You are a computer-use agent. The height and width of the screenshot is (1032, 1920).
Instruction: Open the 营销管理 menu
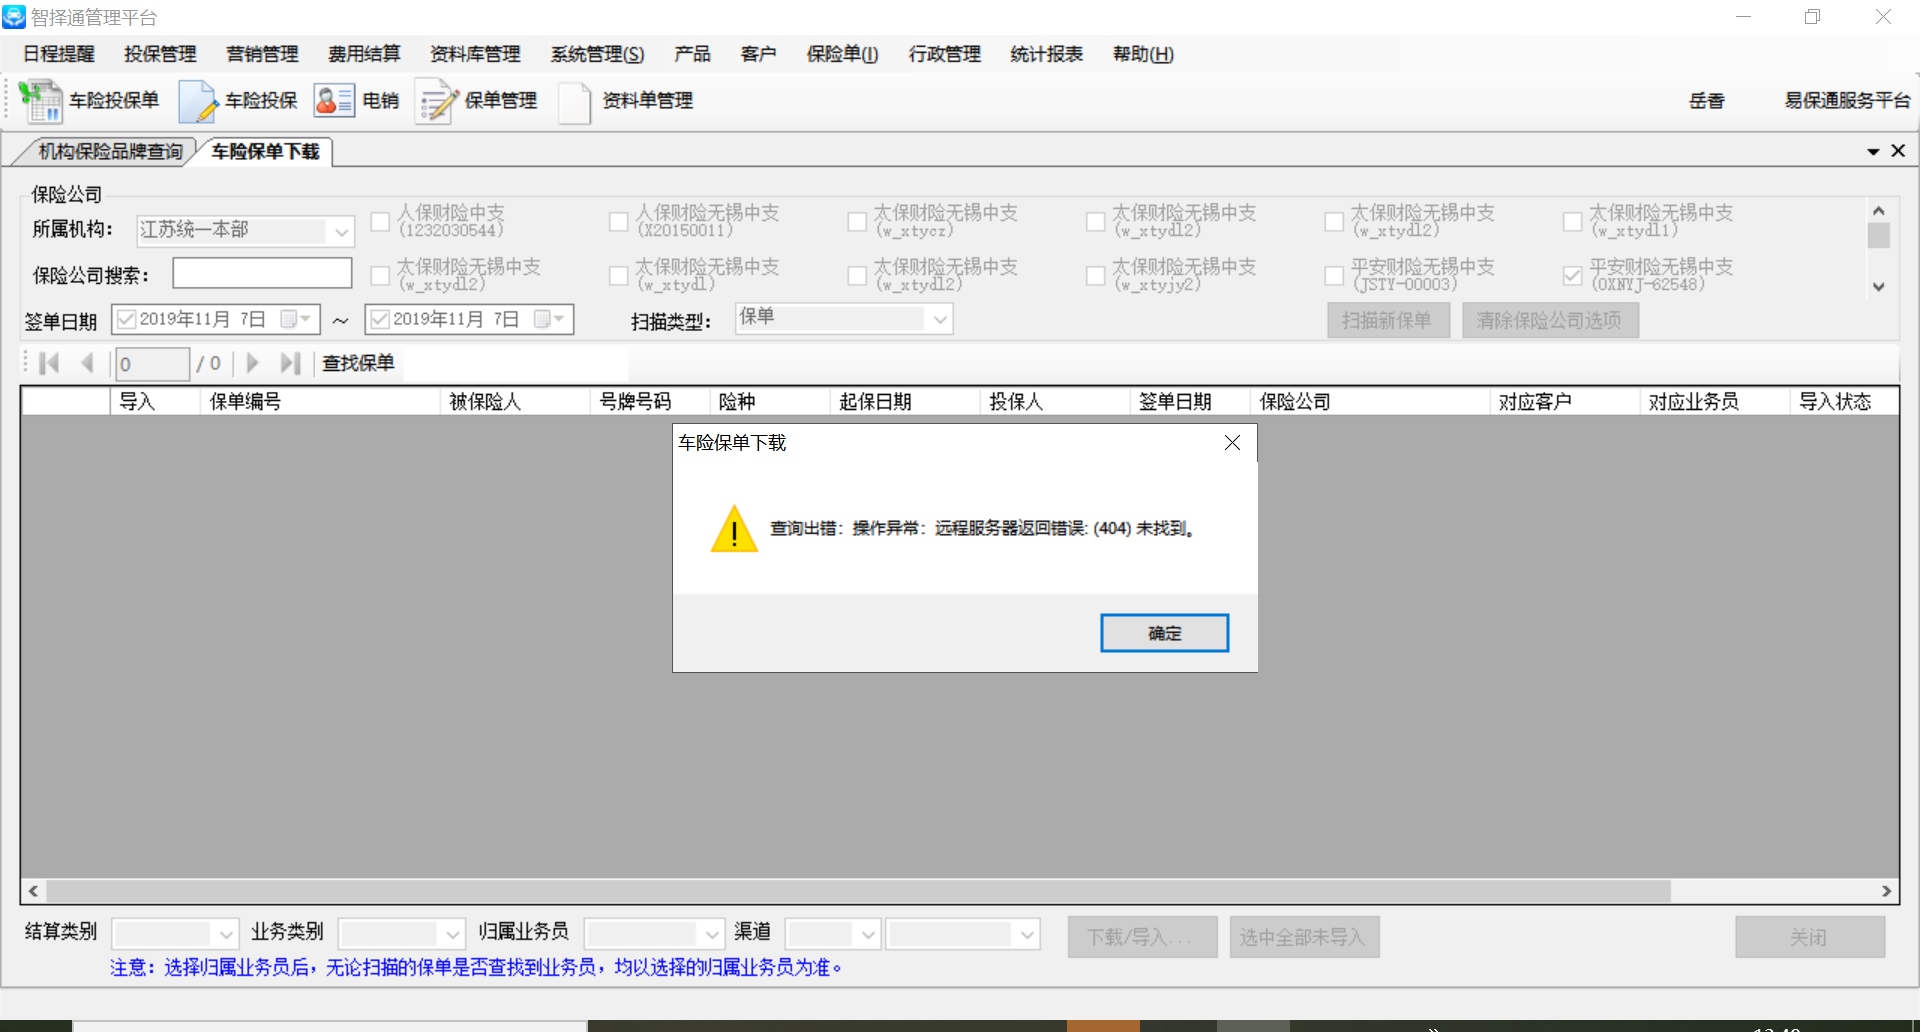262,54
